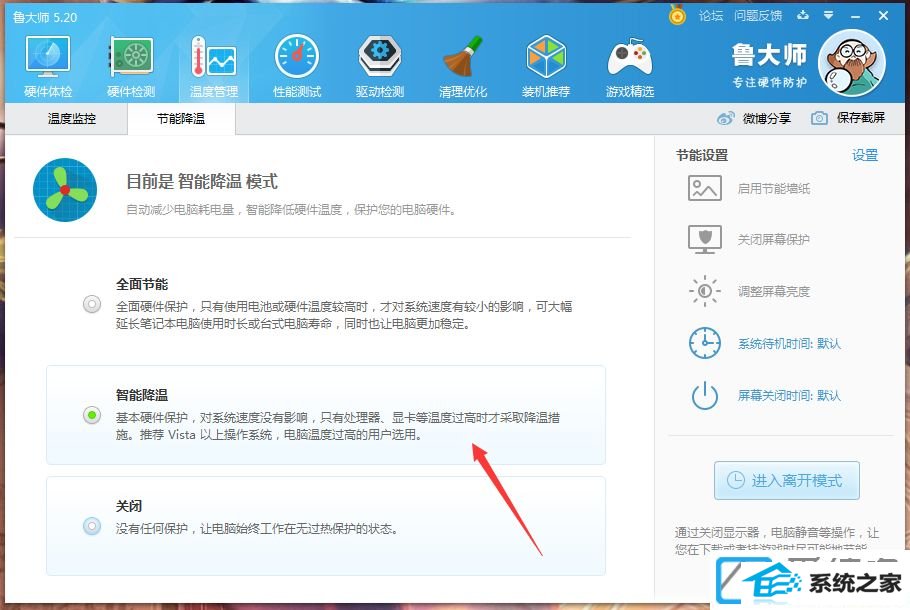Open 设置 link in 节能设置 panel
Image resolution: width=910 pixels, height=610 pixels.
tap(865, 155)
